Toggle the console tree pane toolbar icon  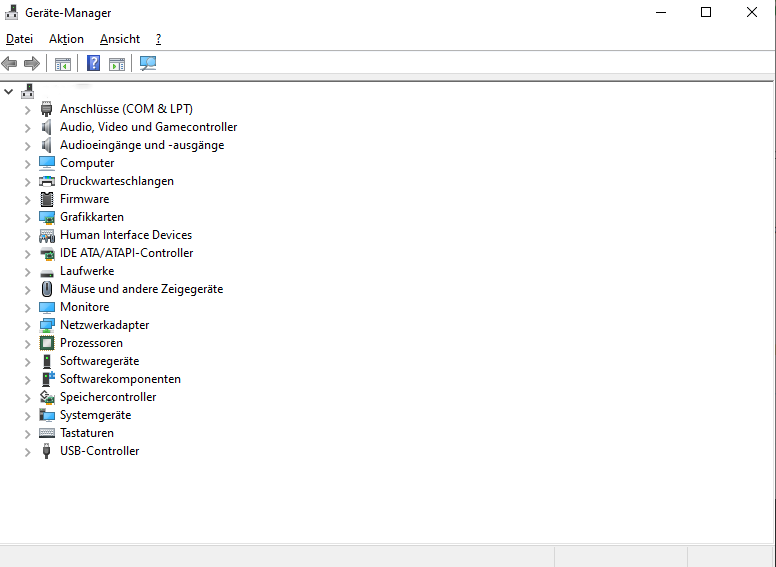62,64
